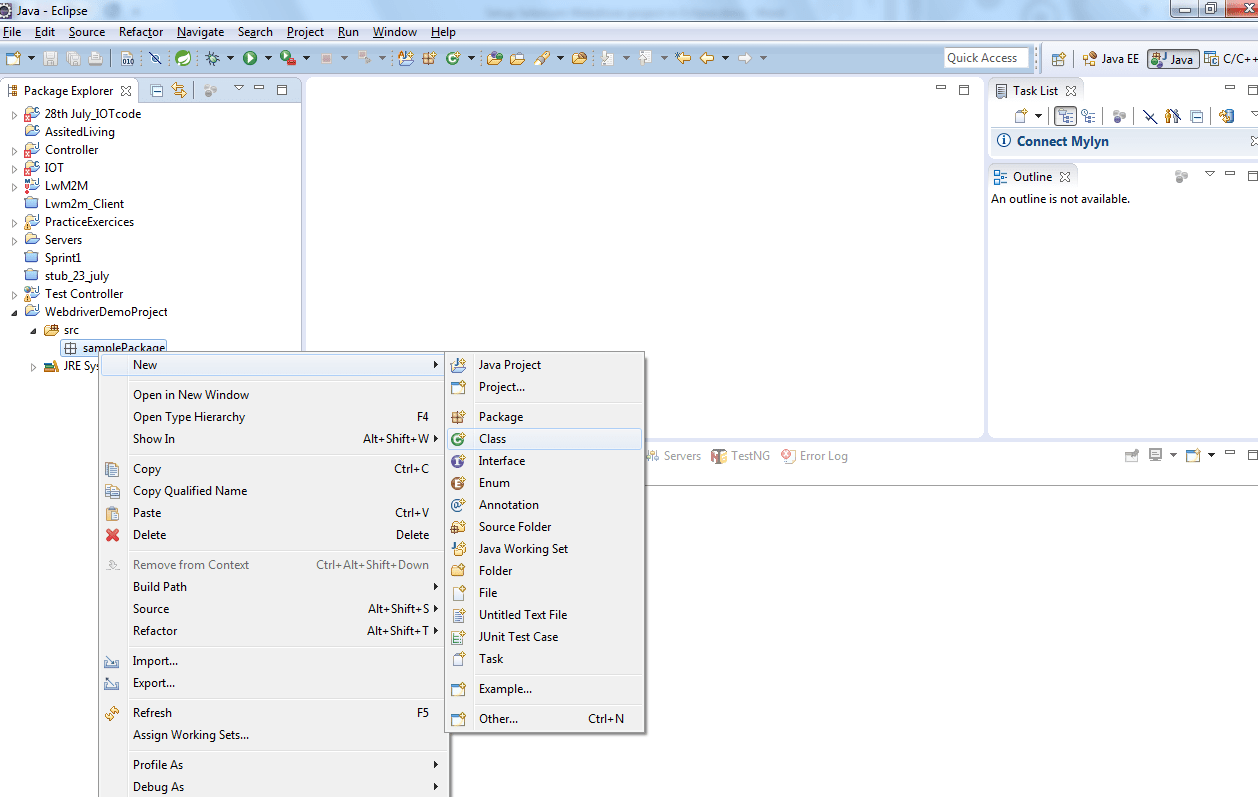
Task: Click the Connect Mylyn link
Action: pyautogui.click(x=1062, y=141)
